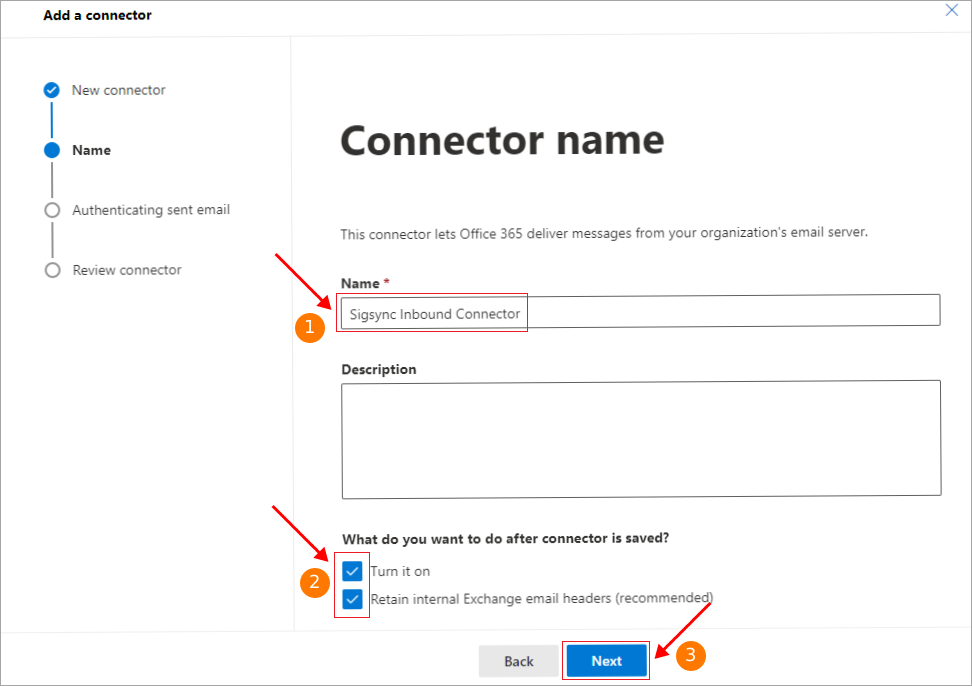Image resolution: width=972 pixels, height=686 pixels.
Task: Open the Review connector step
Action: (127, 270)
